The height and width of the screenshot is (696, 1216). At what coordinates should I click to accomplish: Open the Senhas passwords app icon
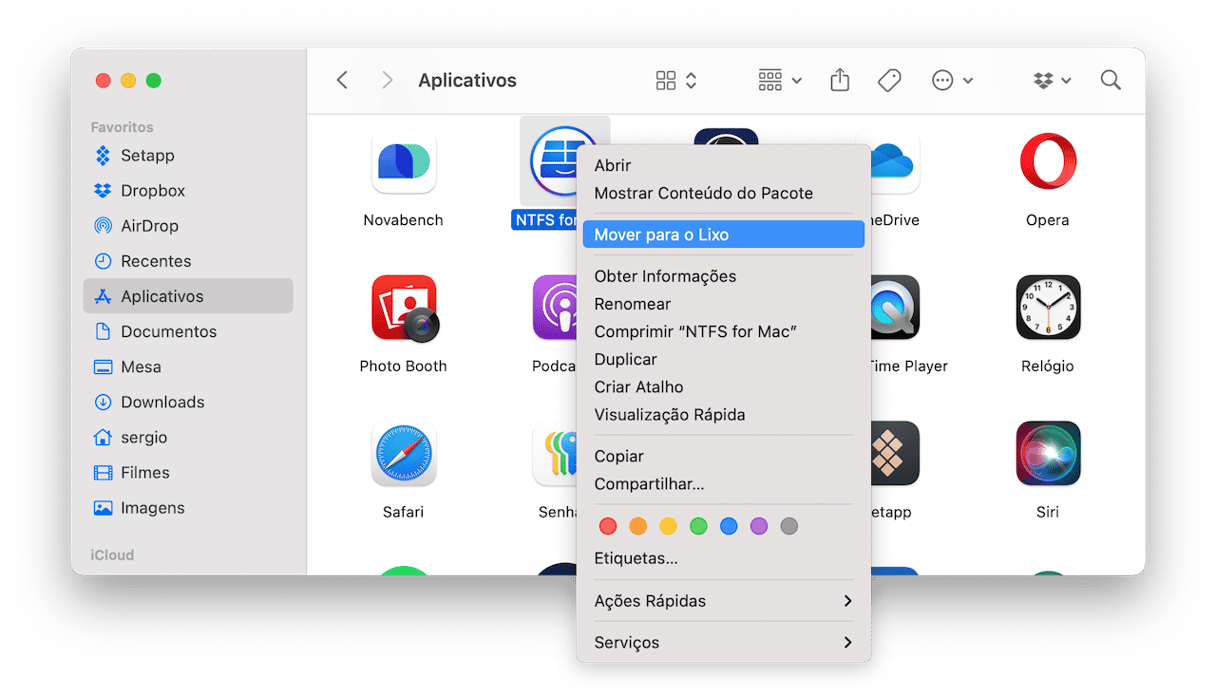coord(556,454)
